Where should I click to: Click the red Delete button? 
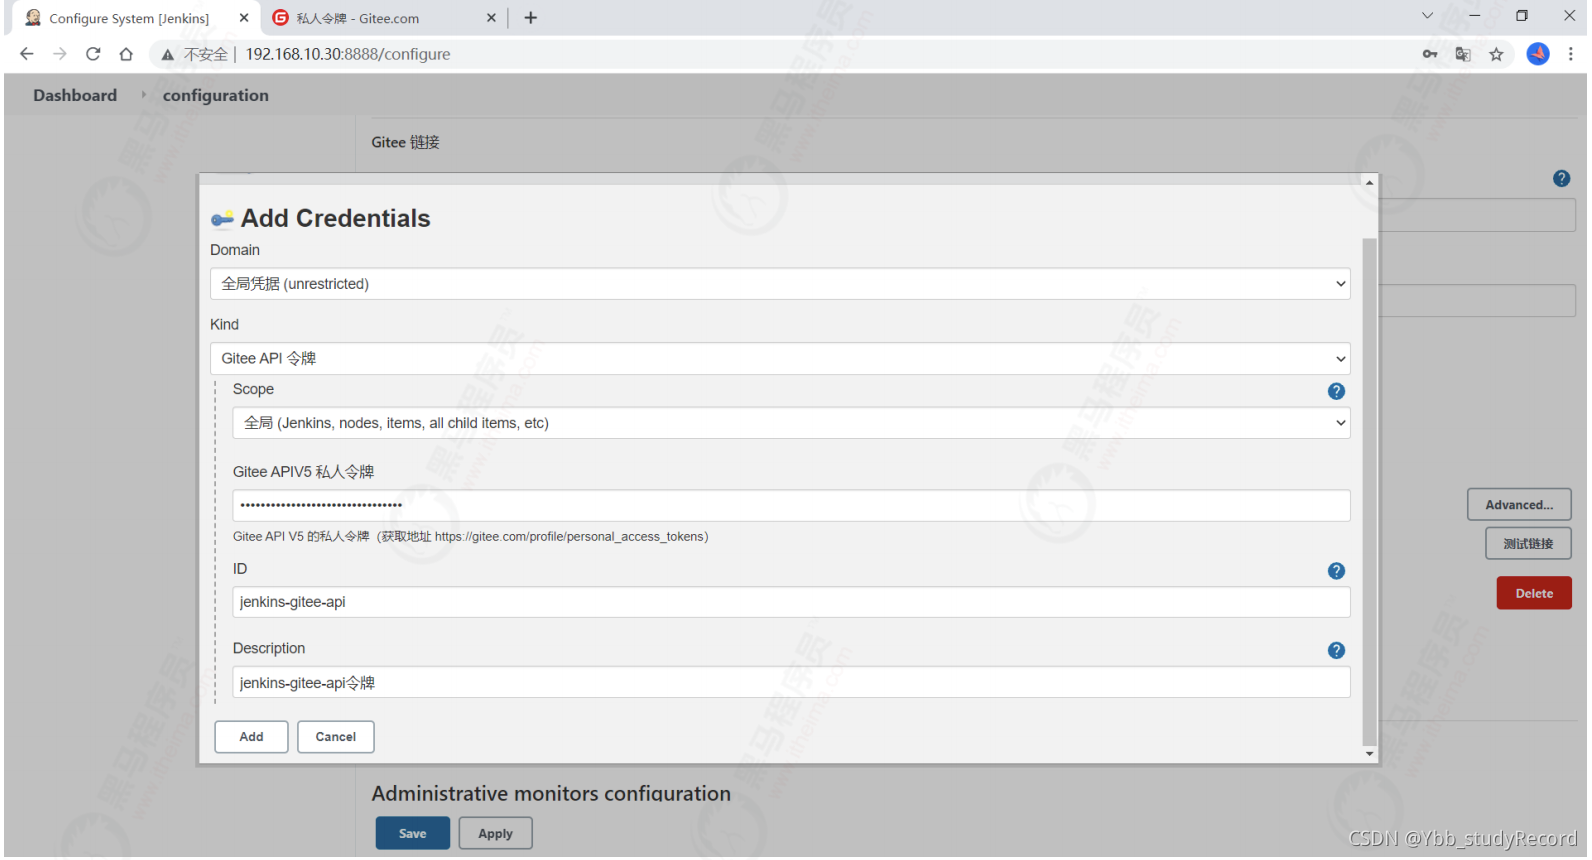[x=1534, y=593]
